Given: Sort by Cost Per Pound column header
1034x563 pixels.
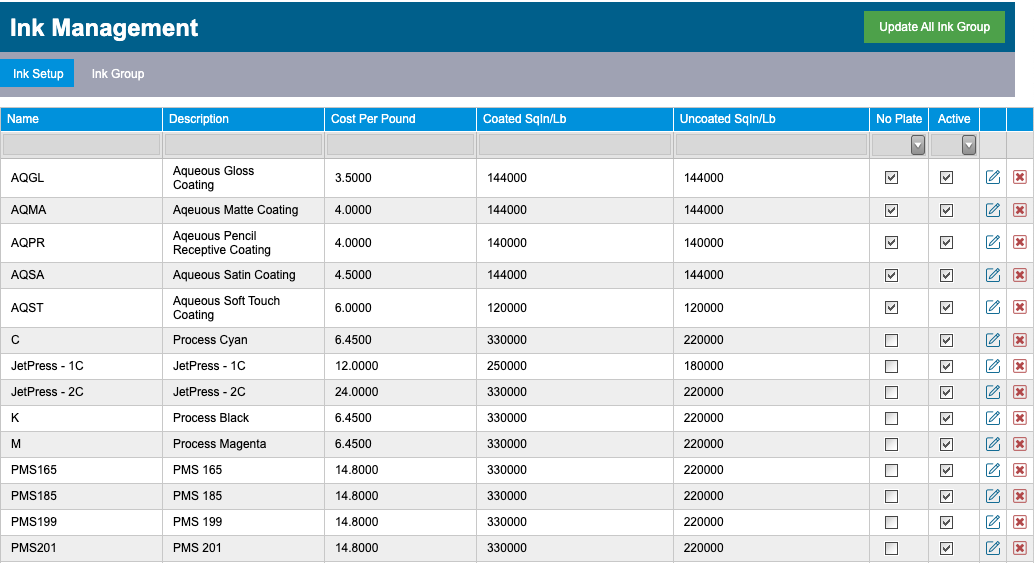Looking at the screenshot, I should 373,119.
